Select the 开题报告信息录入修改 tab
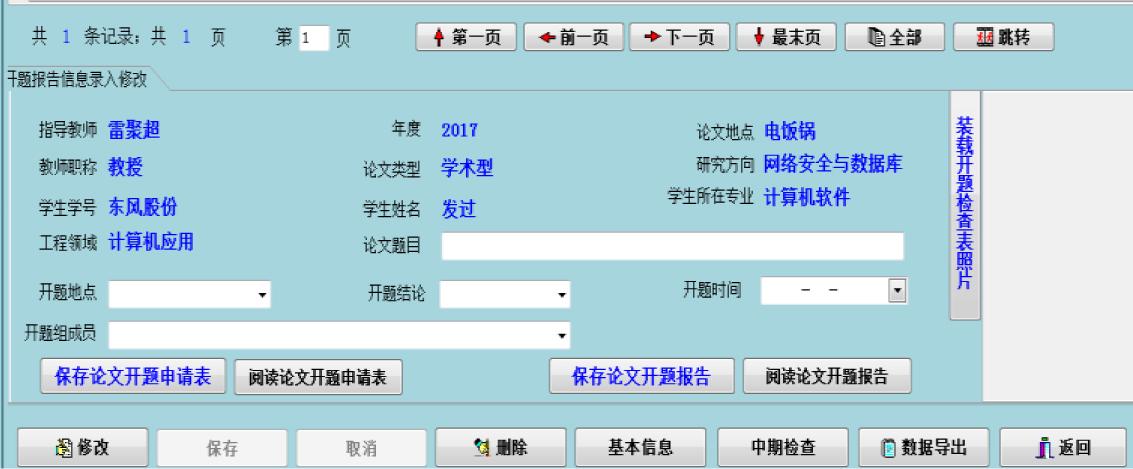This screenshot has height=469, width=1133. coord(80,79)
